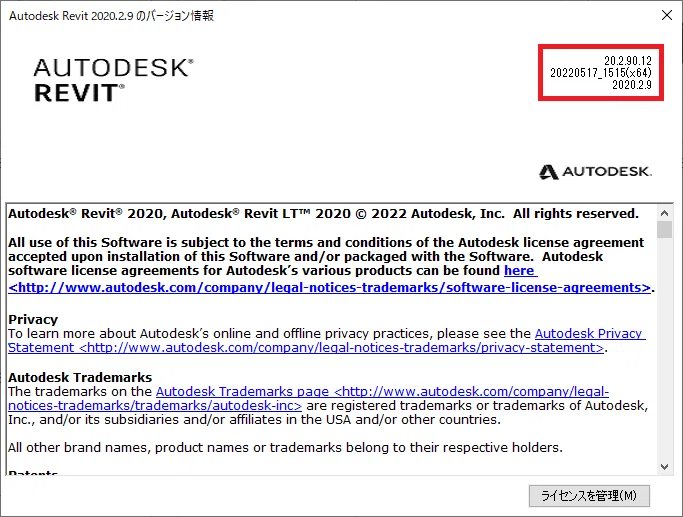
Task: Click the scrollbar up arrow
Action: coord(664,213)
